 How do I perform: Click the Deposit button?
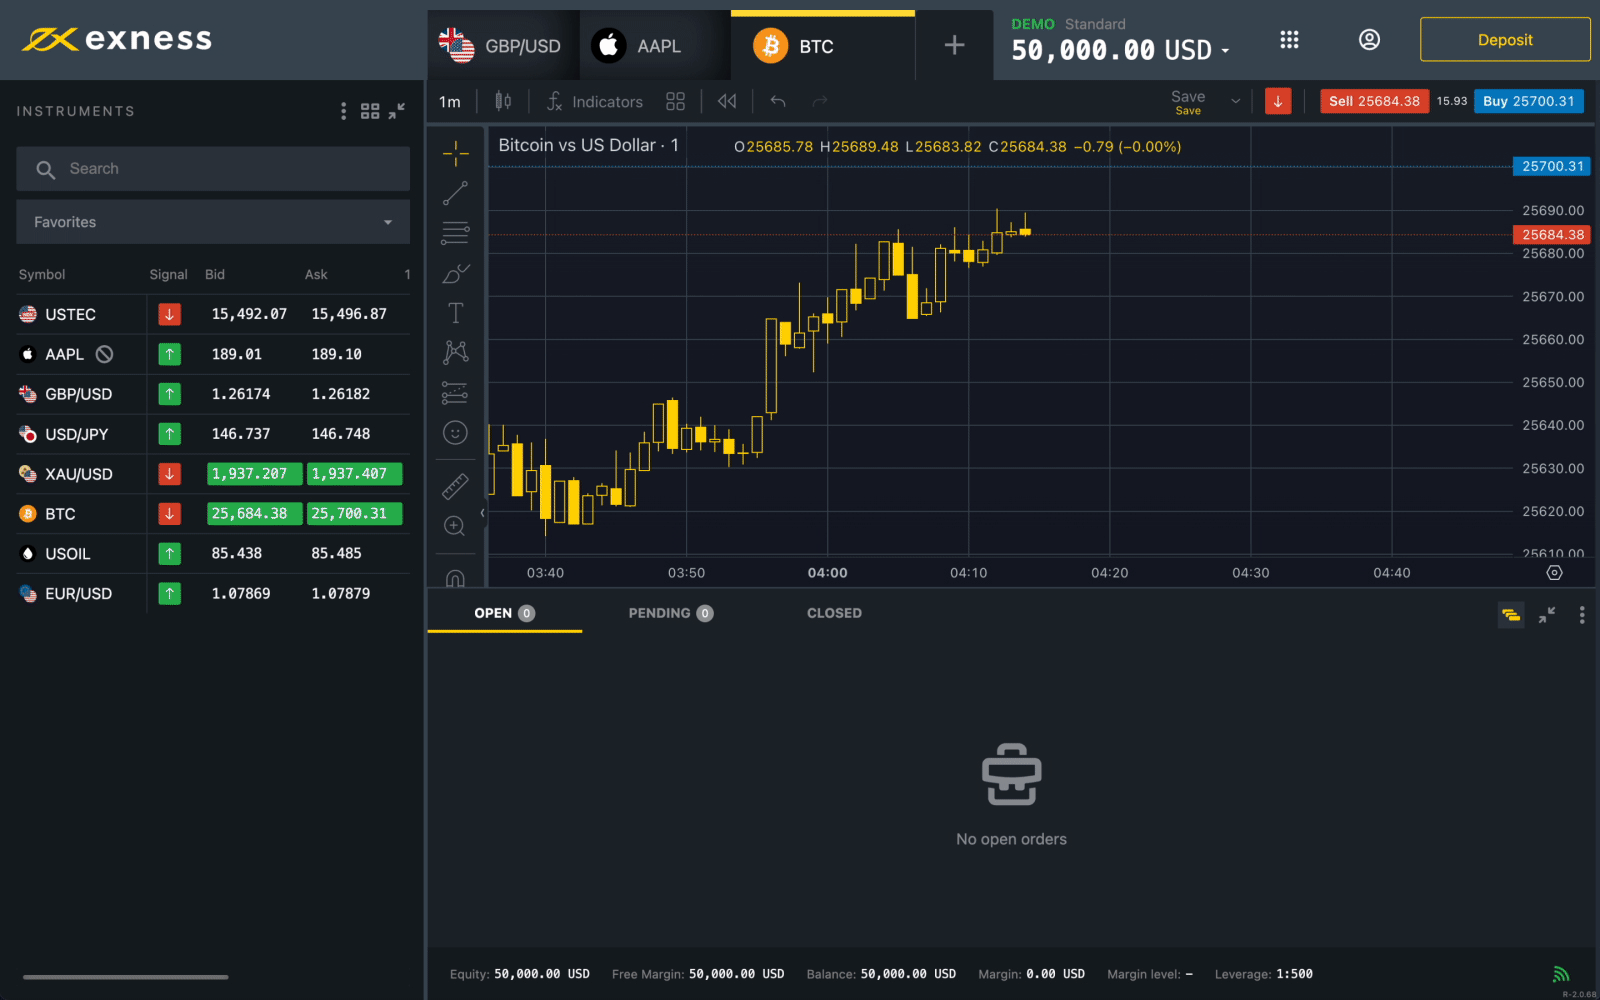tap(1505, 40)
